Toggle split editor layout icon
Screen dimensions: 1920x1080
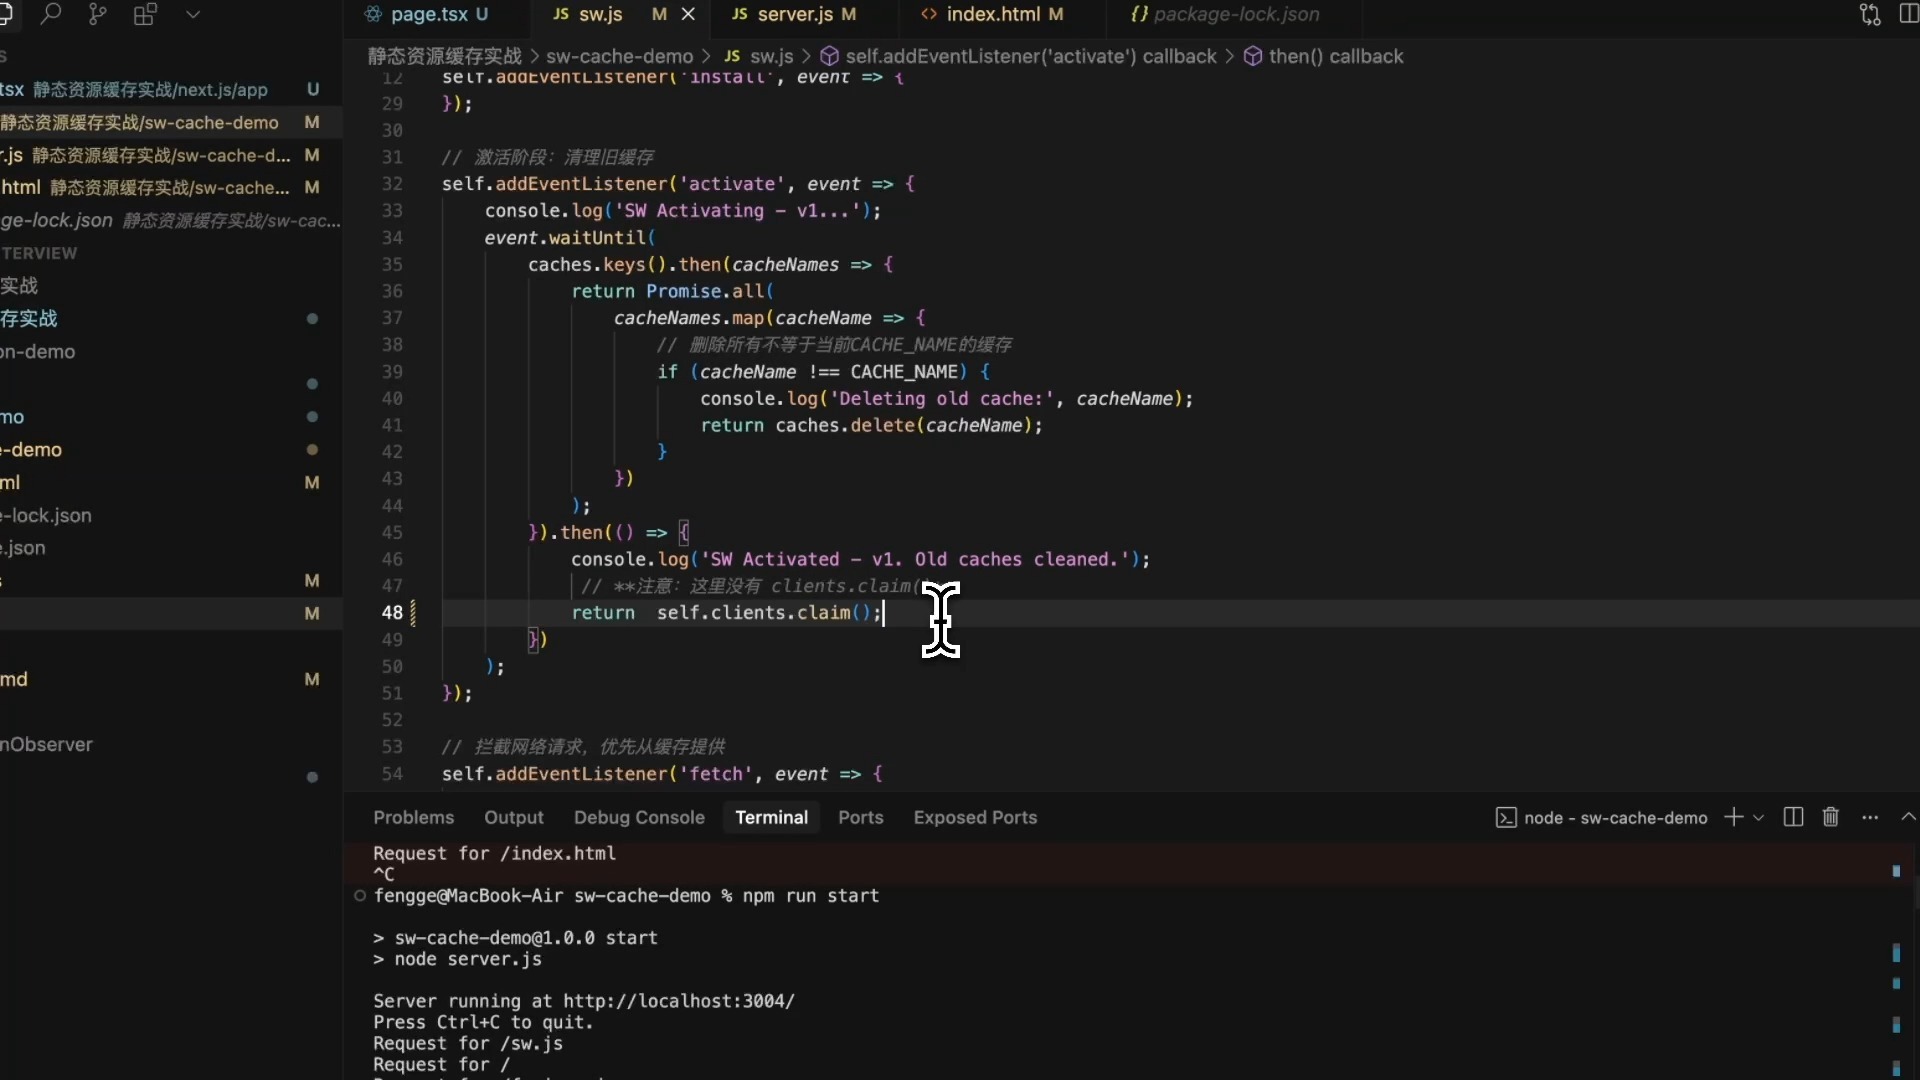[1908, 14]
